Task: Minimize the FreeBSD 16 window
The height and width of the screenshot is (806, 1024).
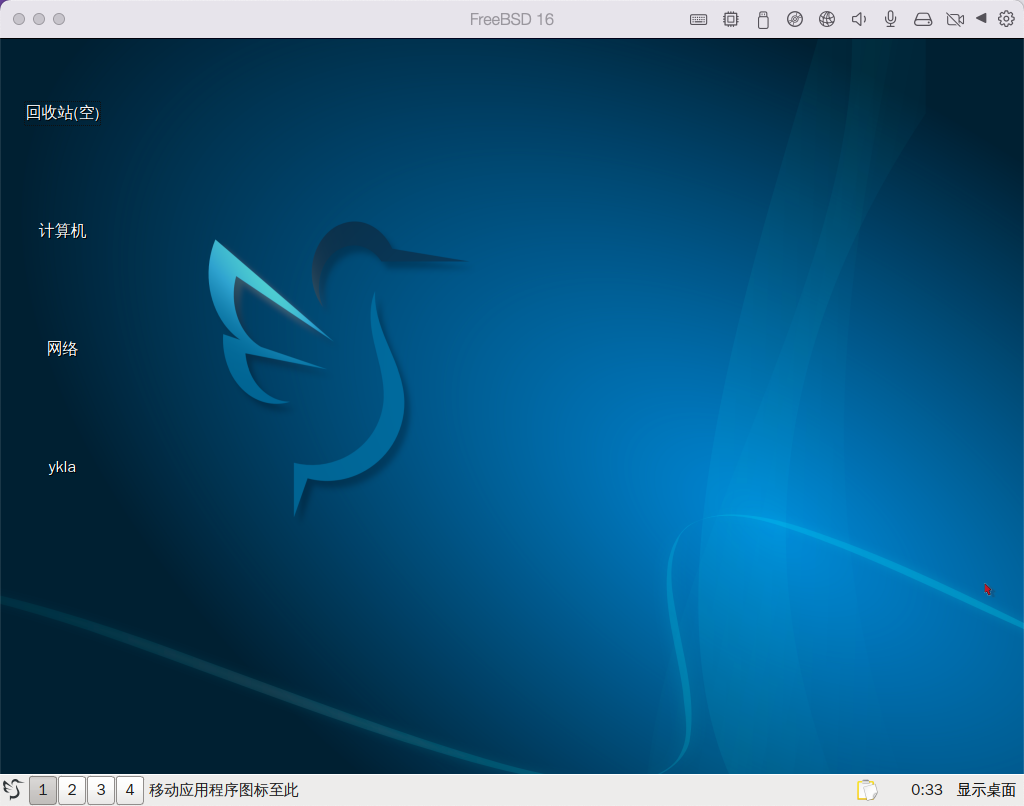Action: click(39, 19)
